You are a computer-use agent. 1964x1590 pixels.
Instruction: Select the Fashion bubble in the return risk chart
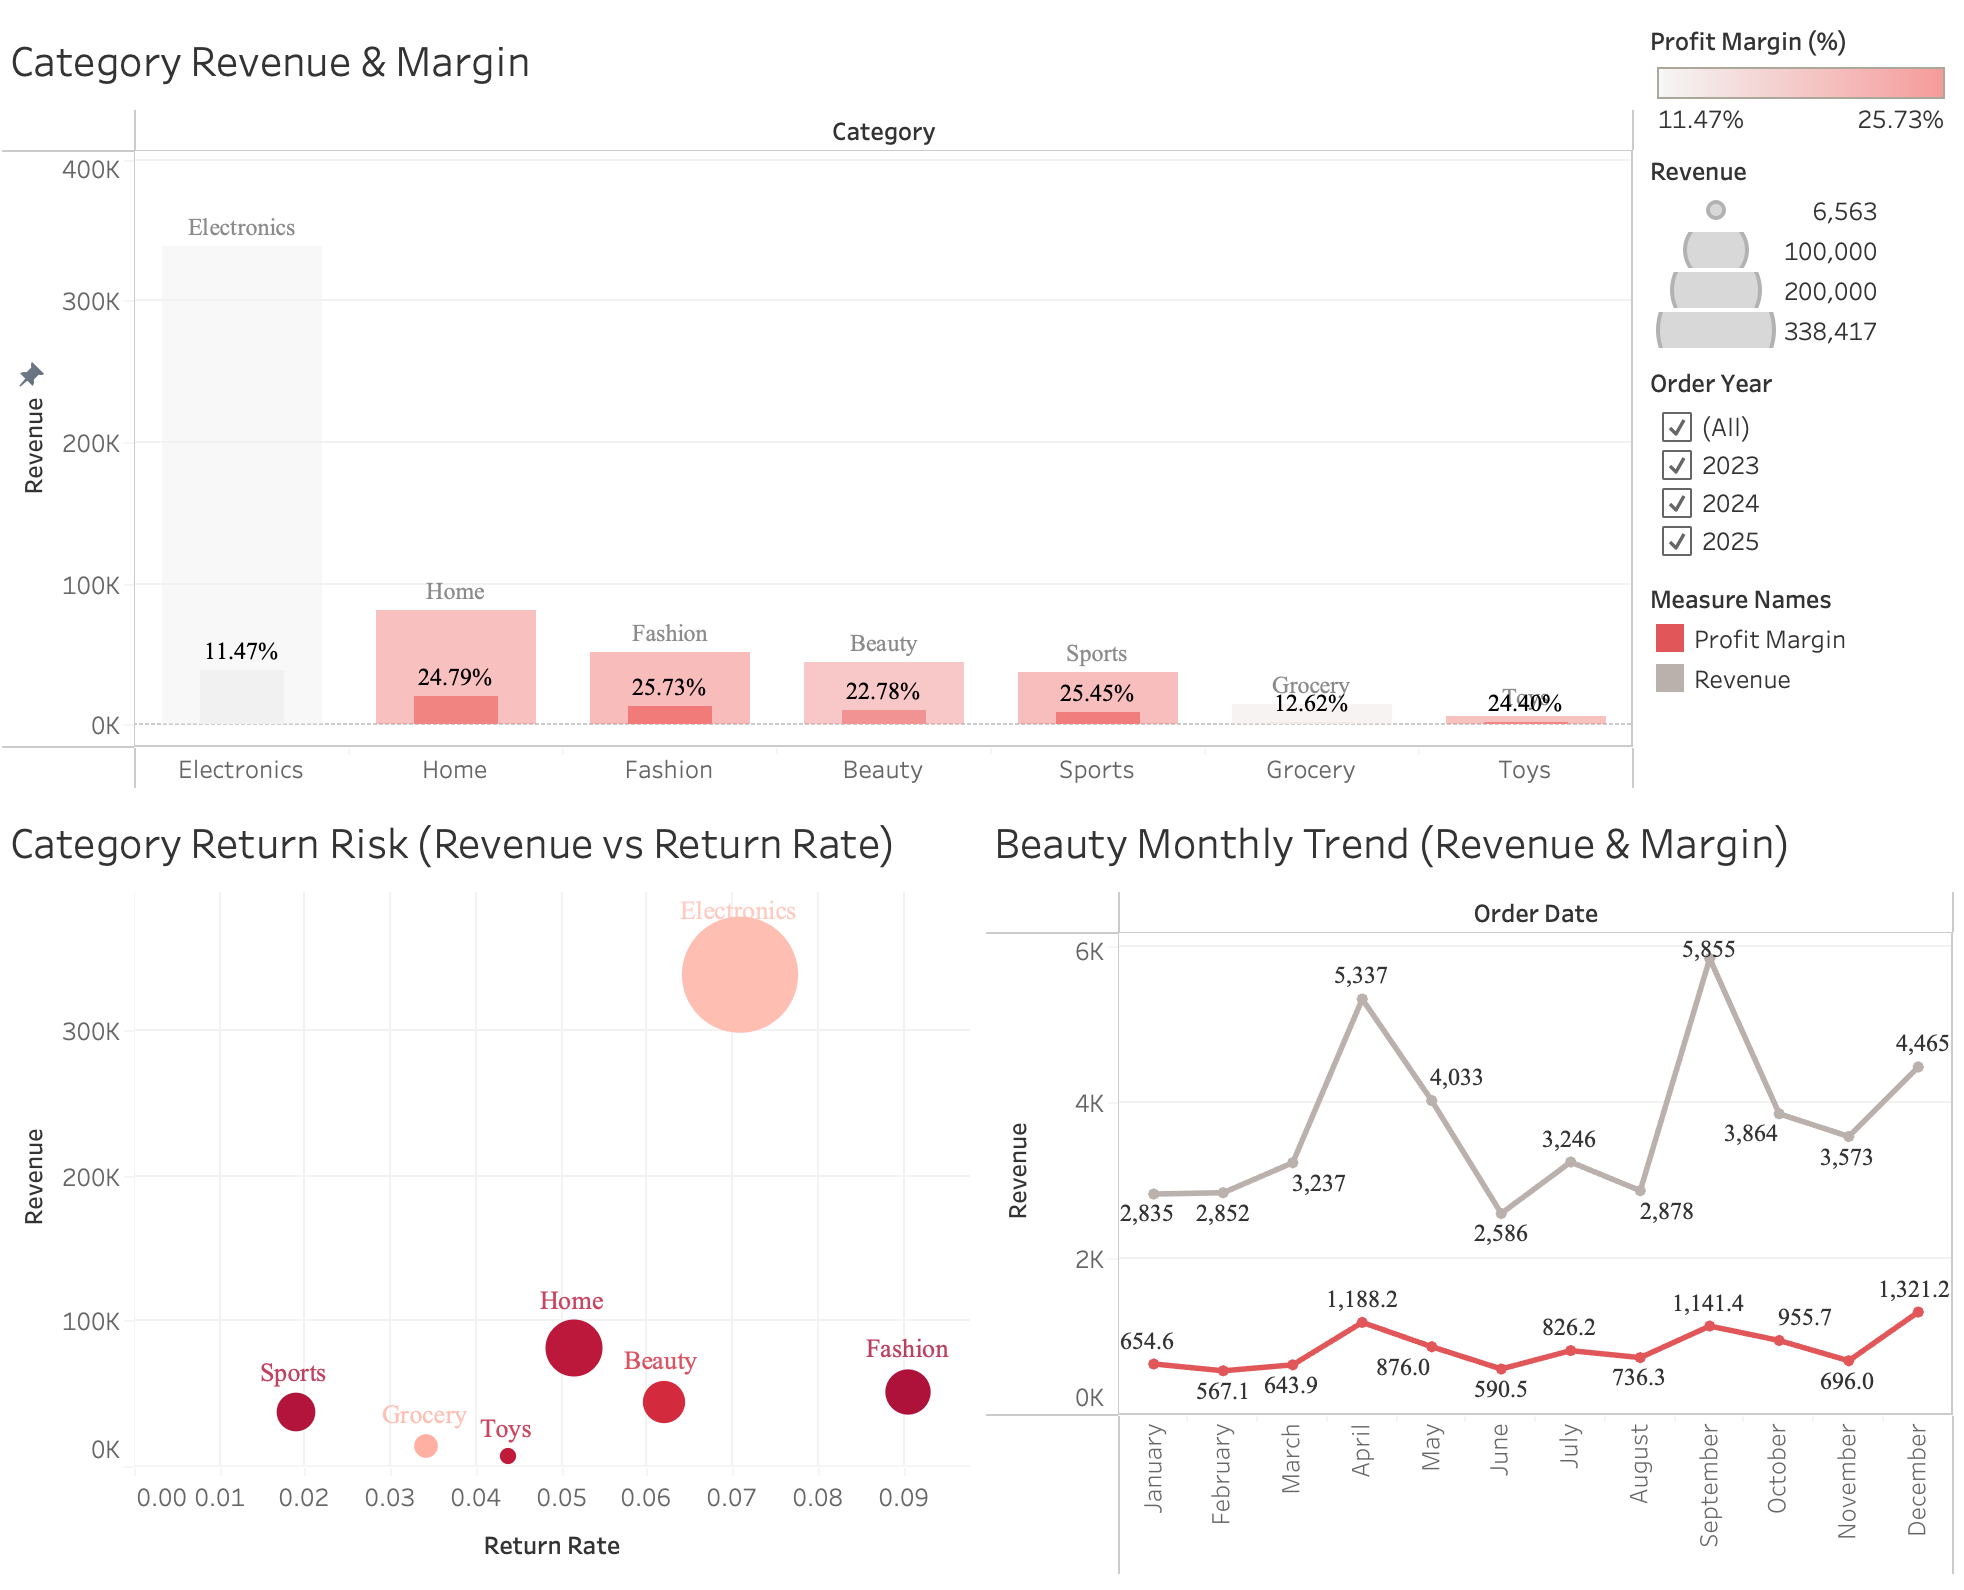coord(908,1390)
